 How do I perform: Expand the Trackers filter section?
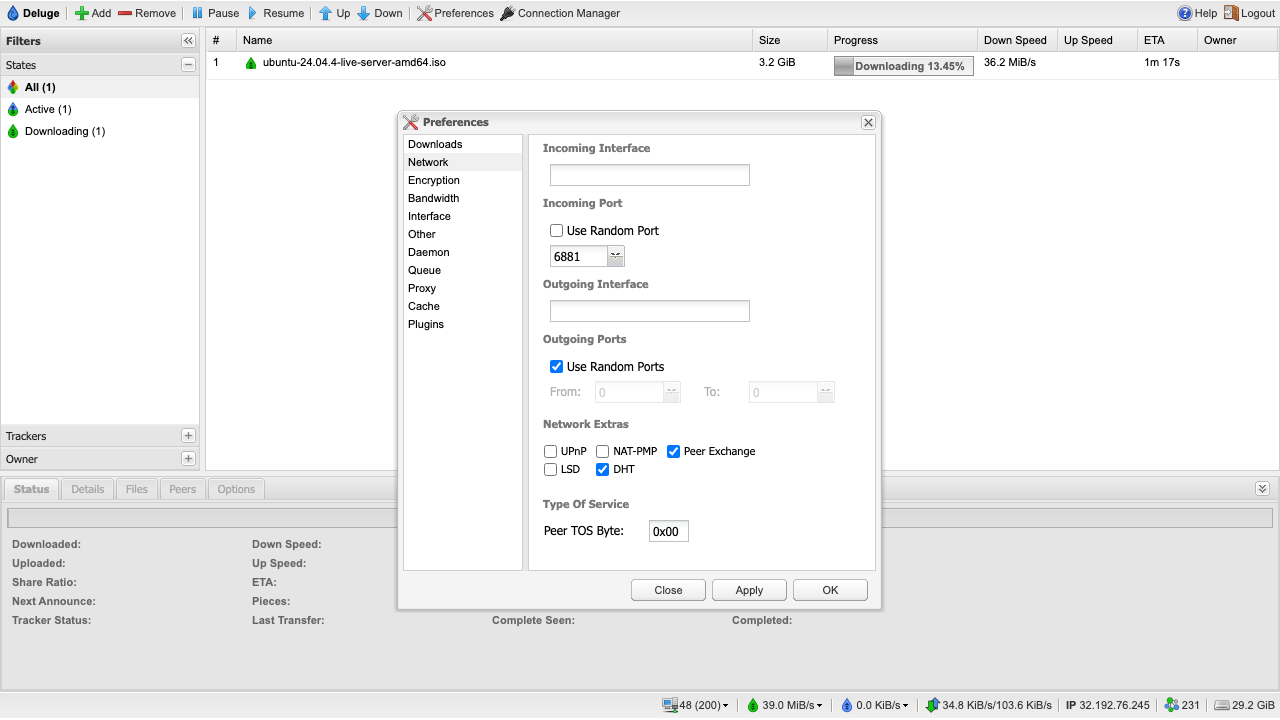point(188,436)
